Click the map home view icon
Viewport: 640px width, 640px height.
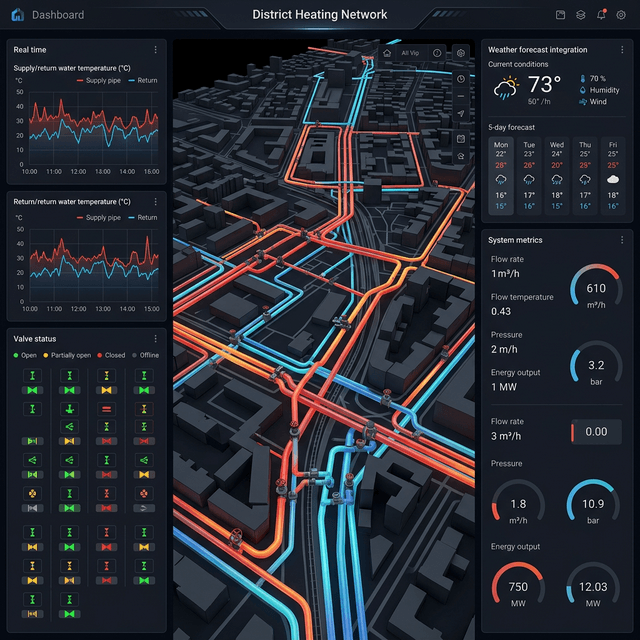(387, 53)
